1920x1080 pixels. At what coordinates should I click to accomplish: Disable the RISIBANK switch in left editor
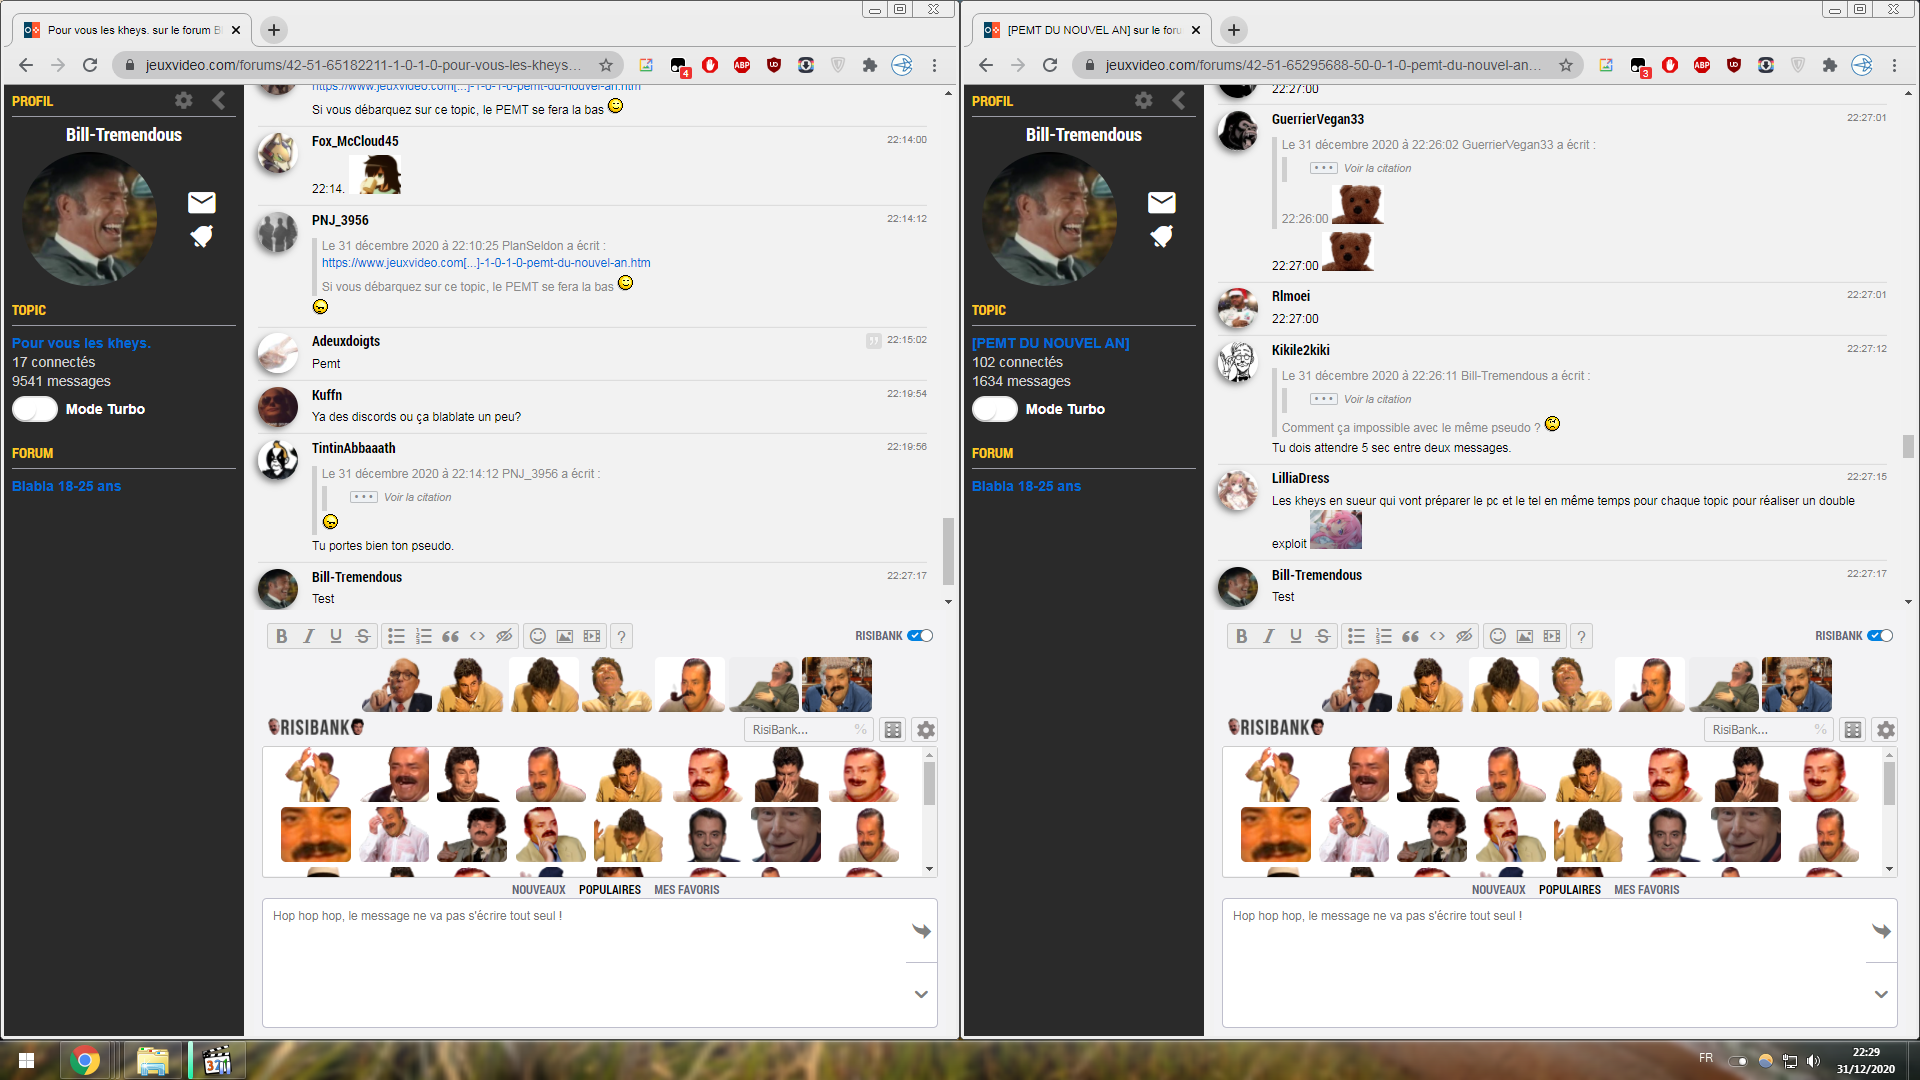tap(920, 636)
